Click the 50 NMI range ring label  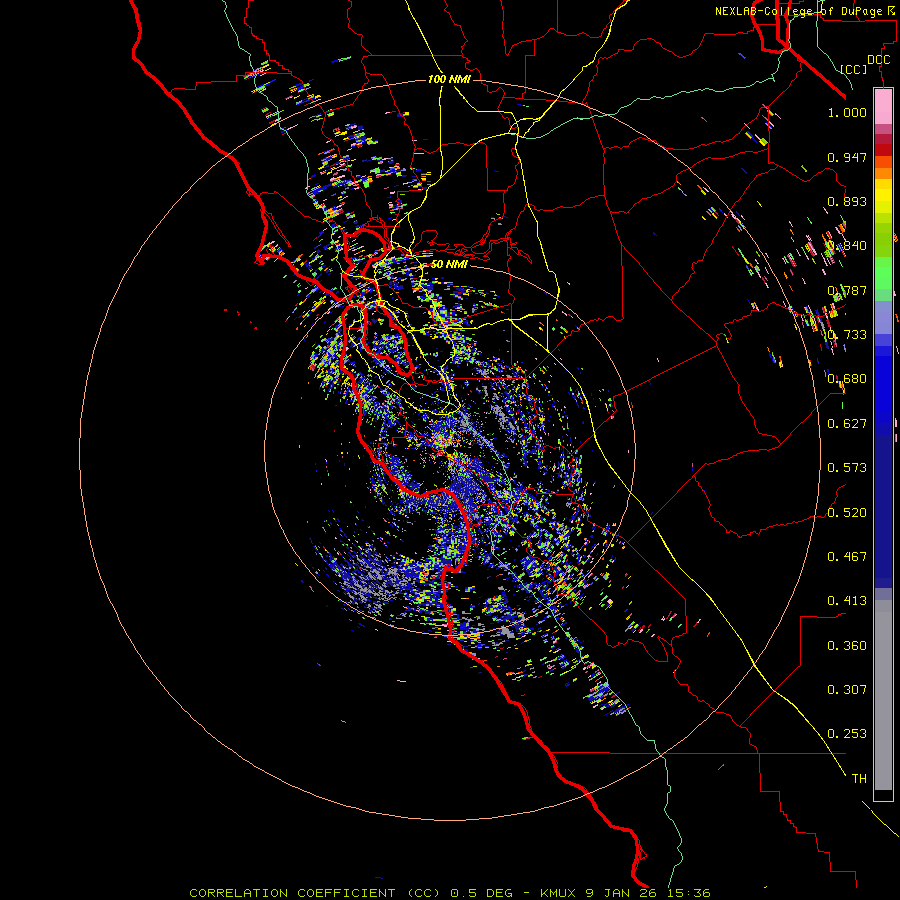pos(449,264)
